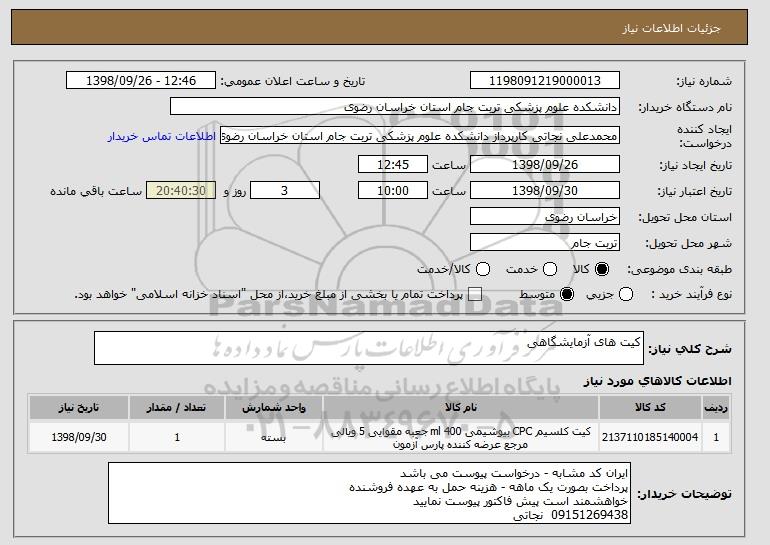This screenshot has width=770, height=545.
Task: Select the کالا radio button
Action: pos(602,269)
